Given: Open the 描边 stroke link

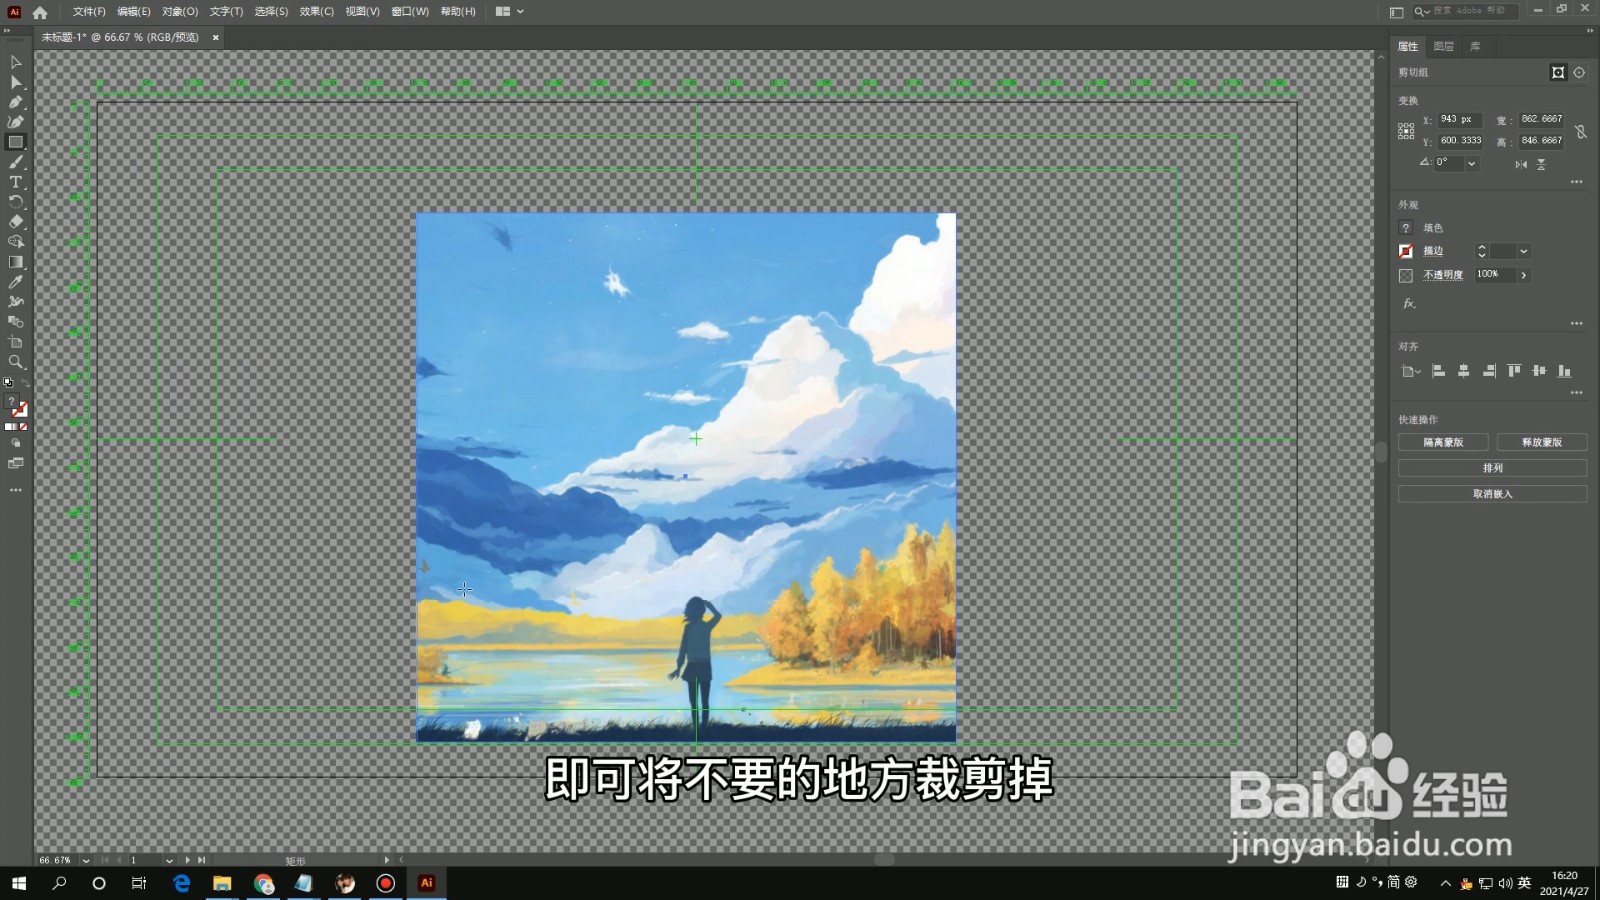Looking at the screenshot, I should point(1433,251).
